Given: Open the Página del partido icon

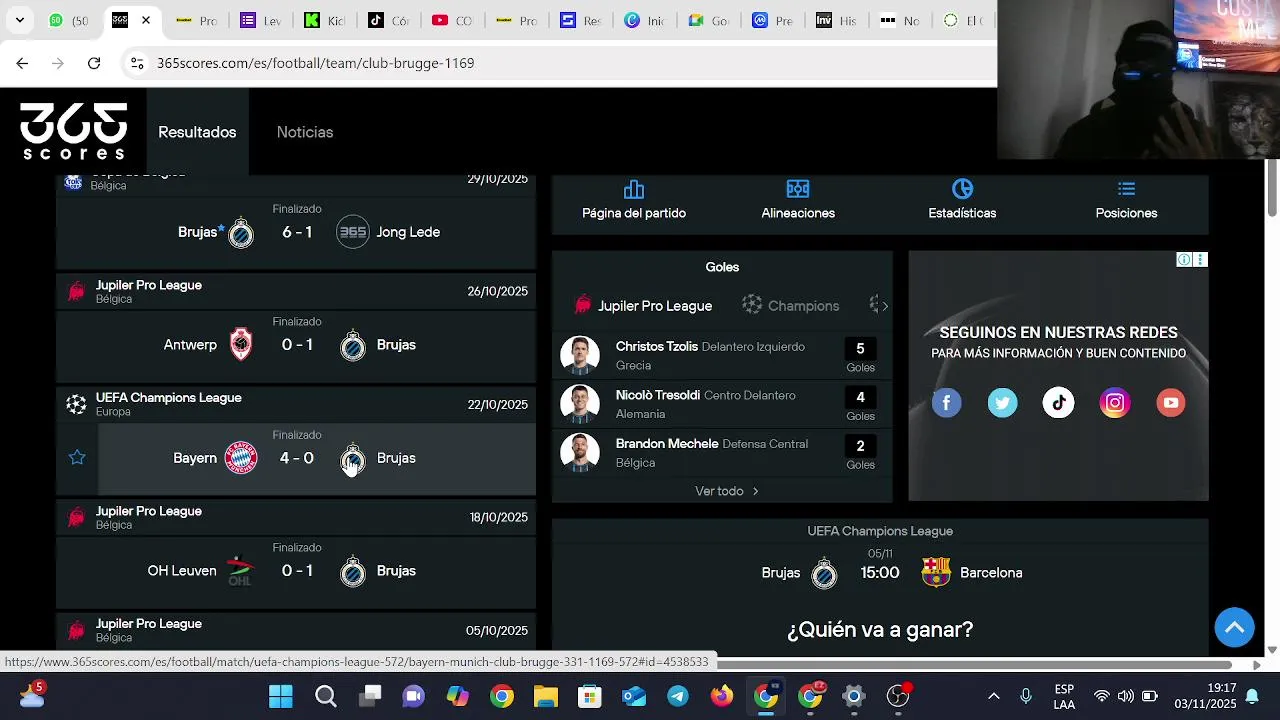Looking at the screenshot, I should [x=634, y=190].
